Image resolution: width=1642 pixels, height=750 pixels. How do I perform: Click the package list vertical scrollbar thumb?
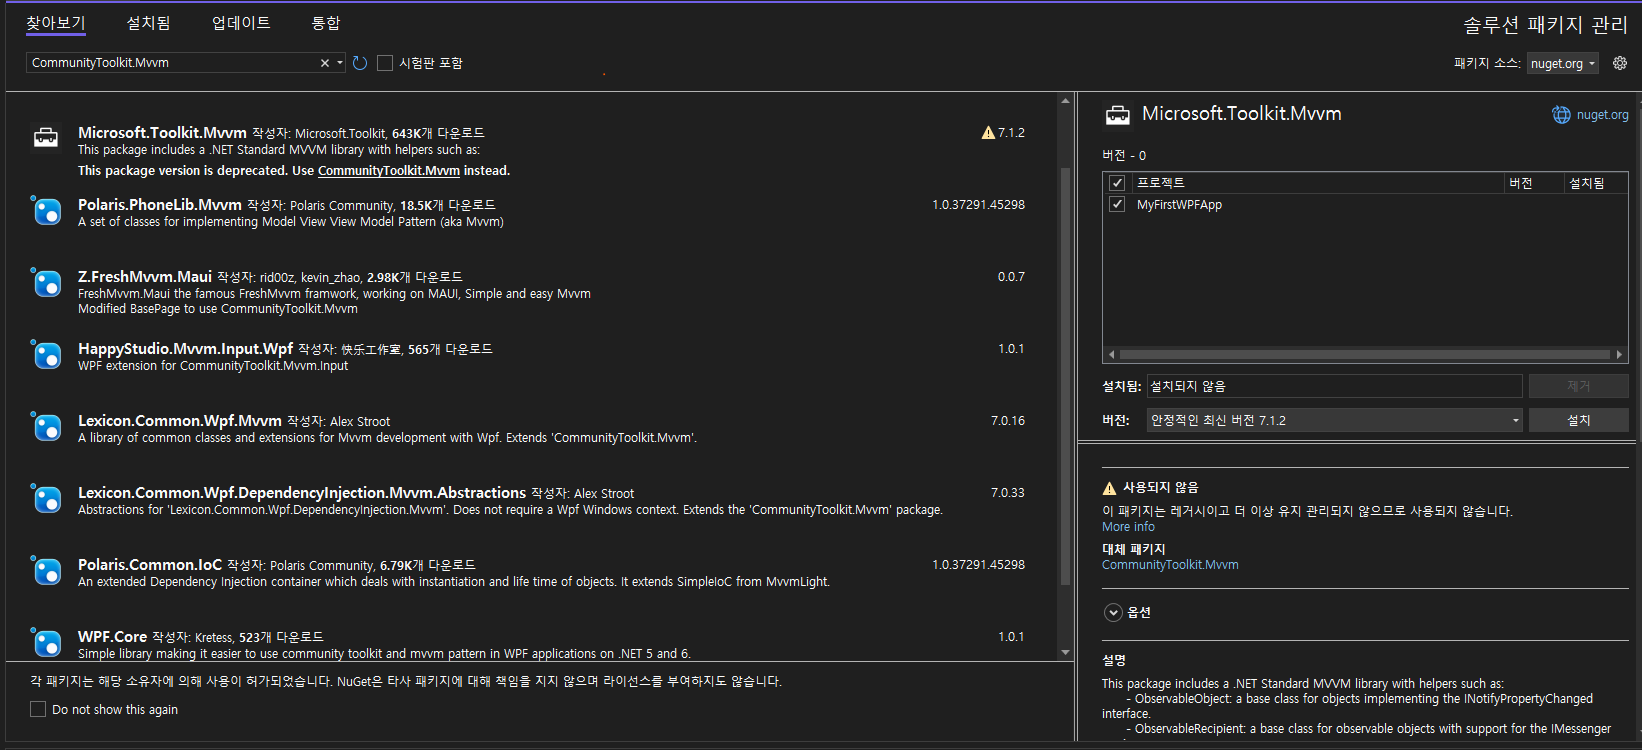coord(1065,375)
